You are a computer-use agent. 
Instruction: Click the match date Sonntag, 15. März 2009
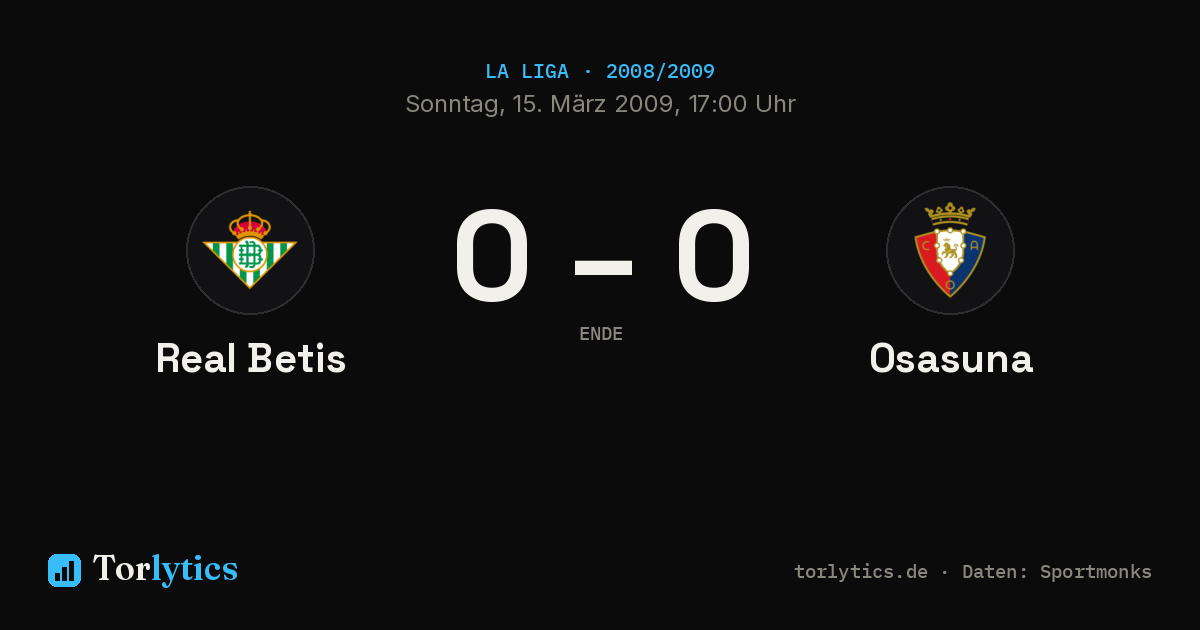click(x=540, y=104)
